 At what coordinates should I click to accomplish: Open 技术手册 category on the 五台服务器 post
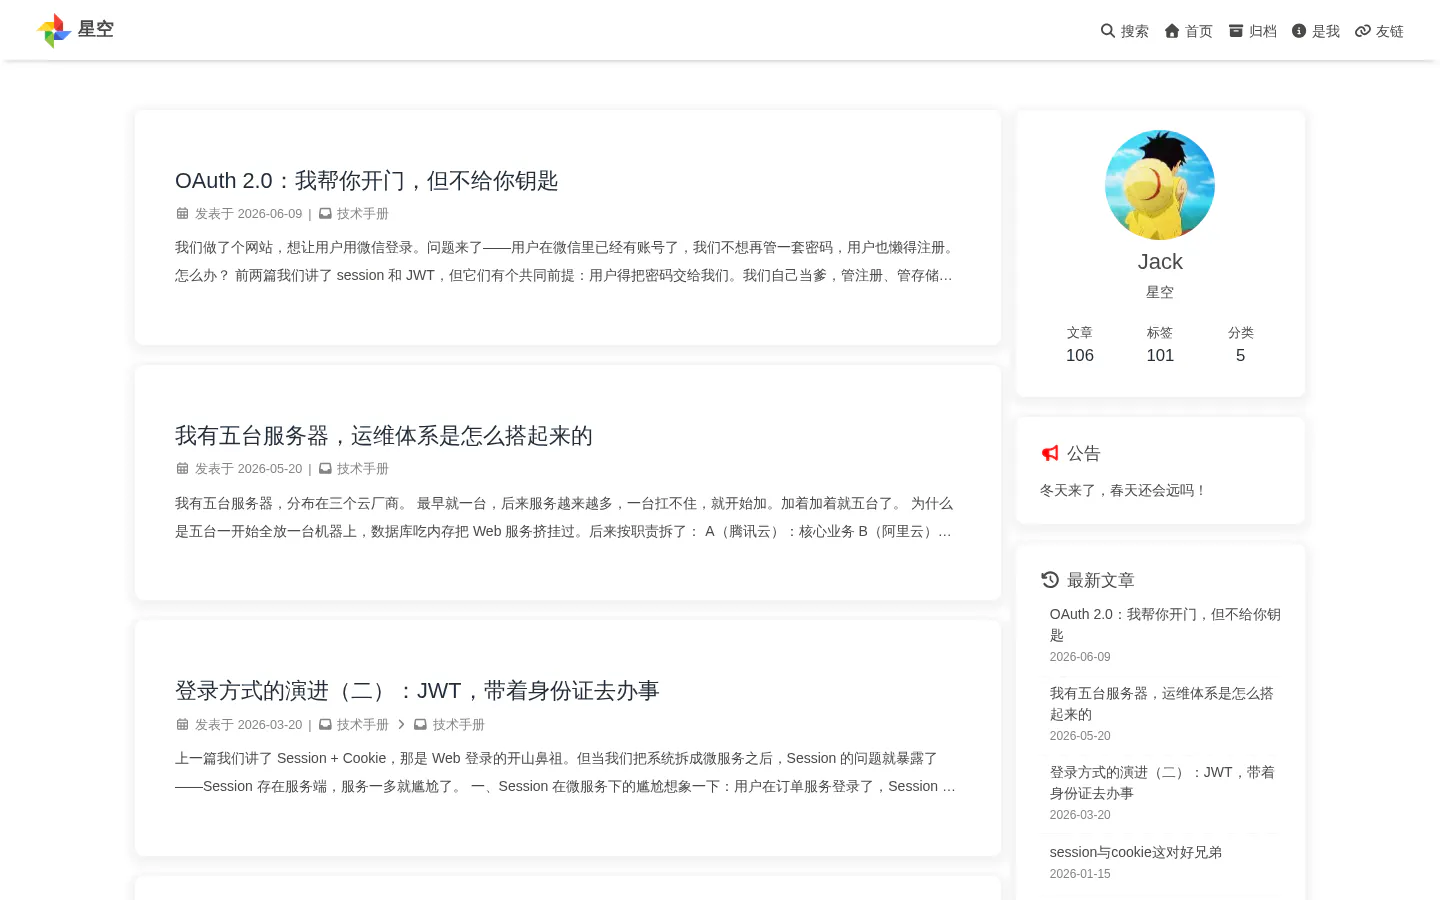coord(363,468)
